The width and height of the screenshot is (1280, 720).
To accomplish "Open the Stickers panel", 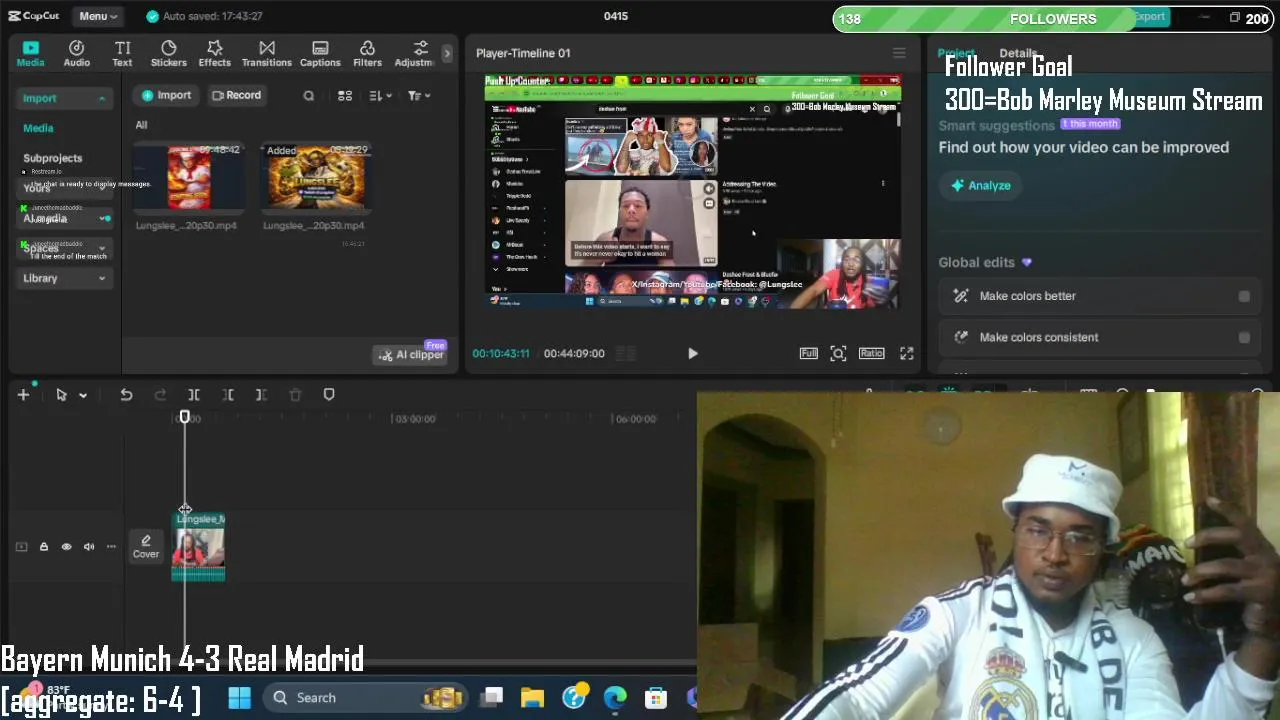I will pos(168,54).
